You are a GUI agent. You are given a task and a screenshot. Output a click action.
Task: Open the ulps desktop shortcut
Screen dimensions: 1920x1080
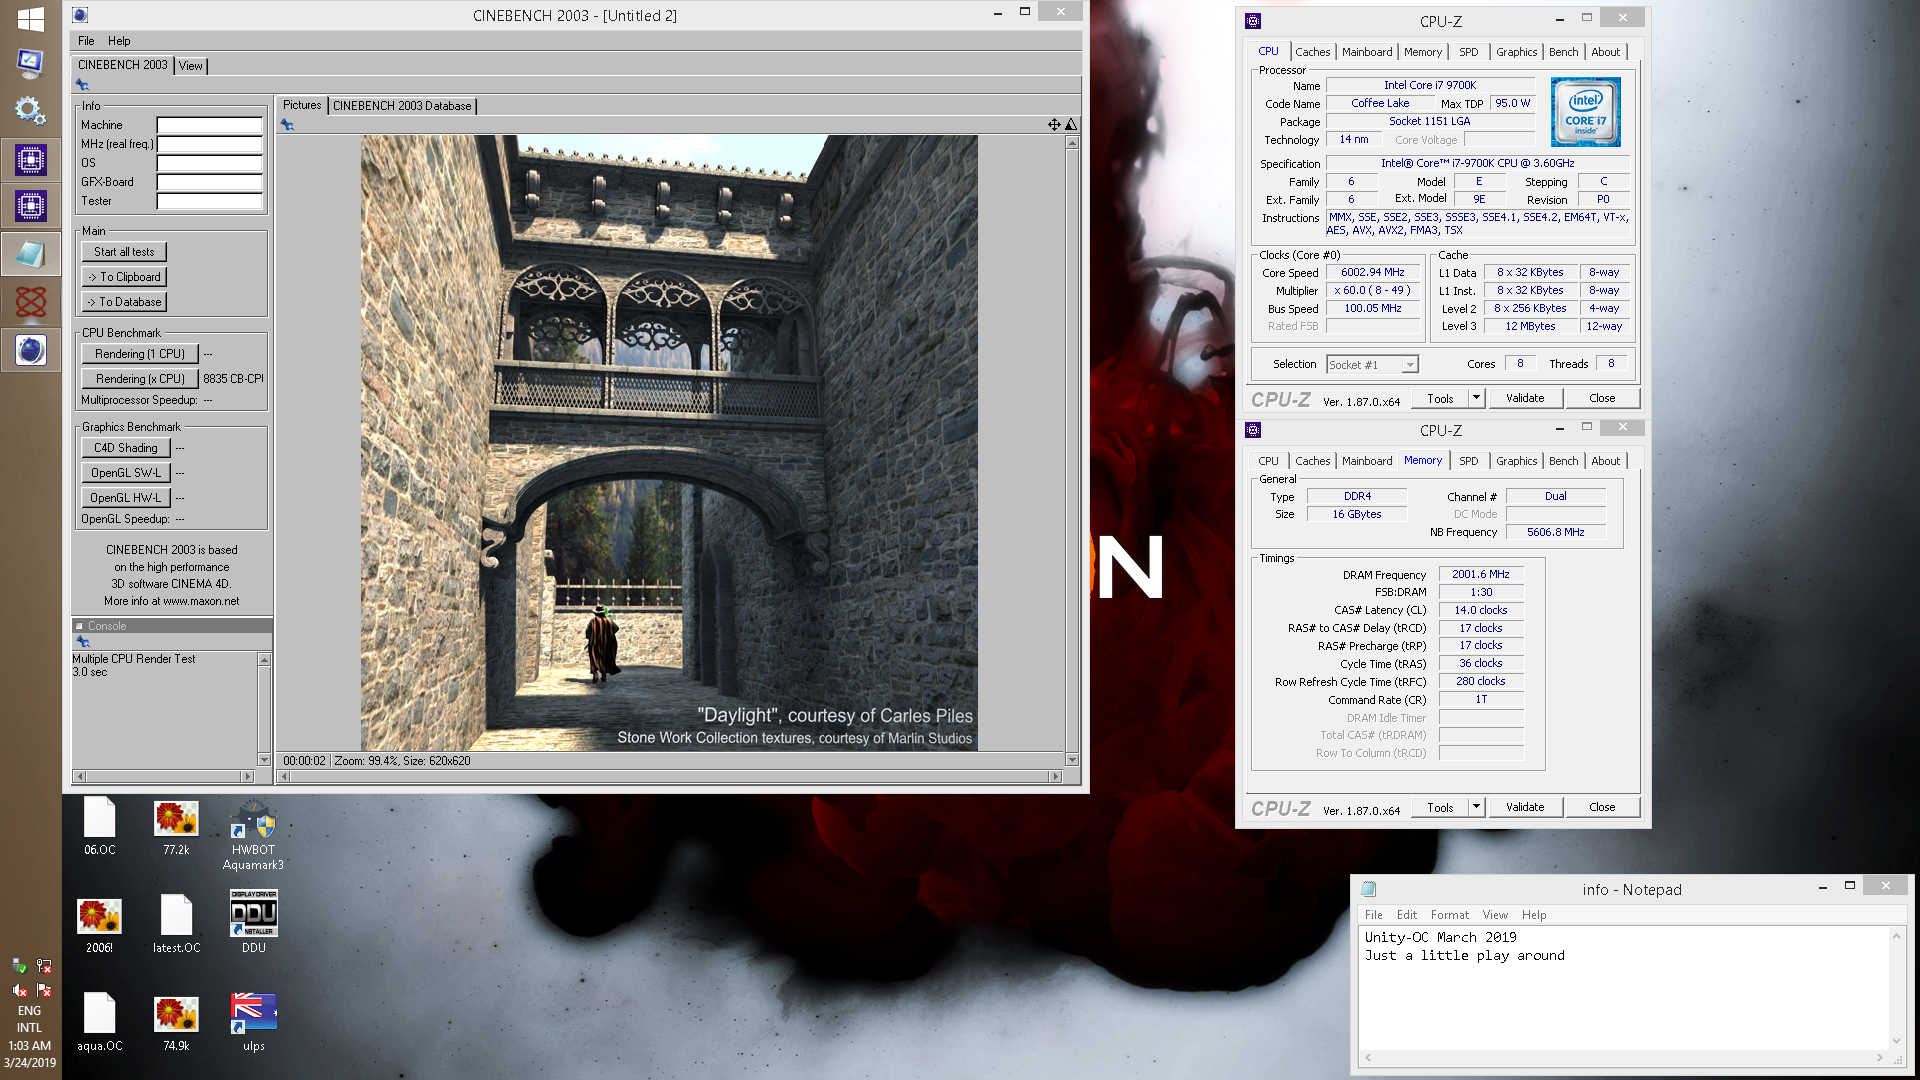(253, 1022)
